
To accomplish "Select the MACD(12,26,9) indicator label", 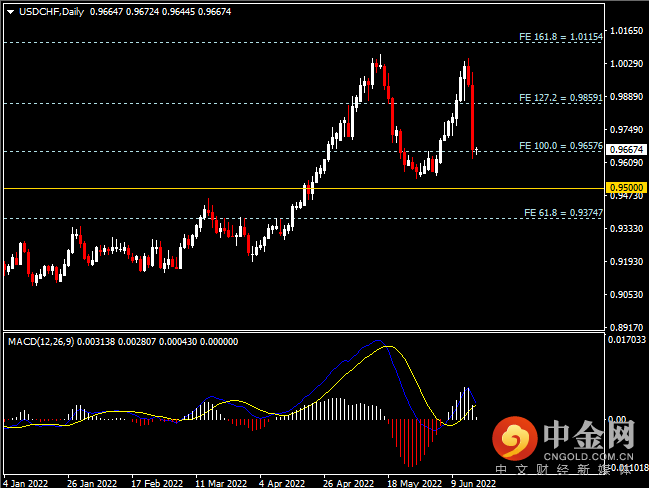I will click(x=41, y=342).
